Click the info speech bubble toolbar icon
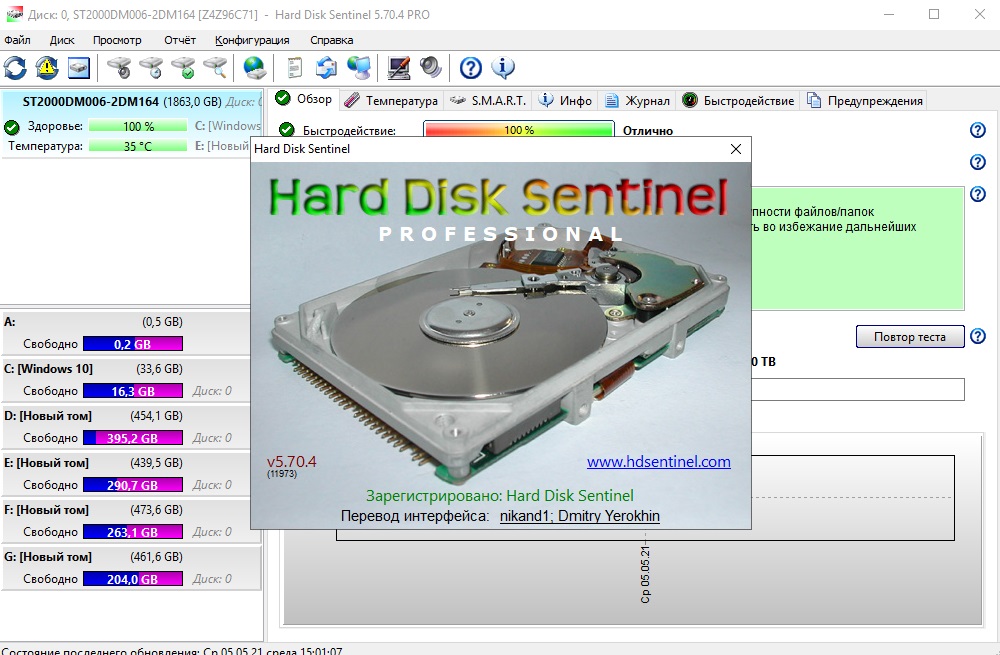Viewport: 1000px width, 655px height. click(503, 68)
